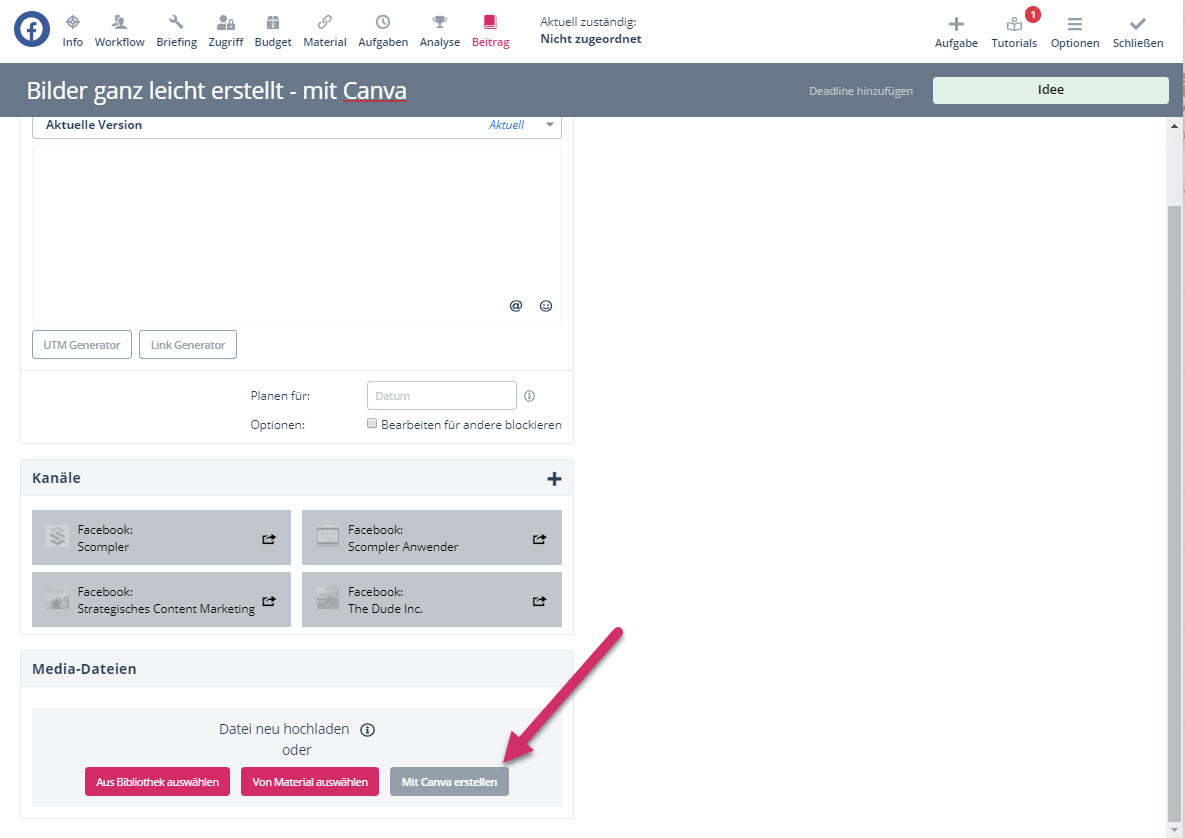Show info next to Datum field

530,396
